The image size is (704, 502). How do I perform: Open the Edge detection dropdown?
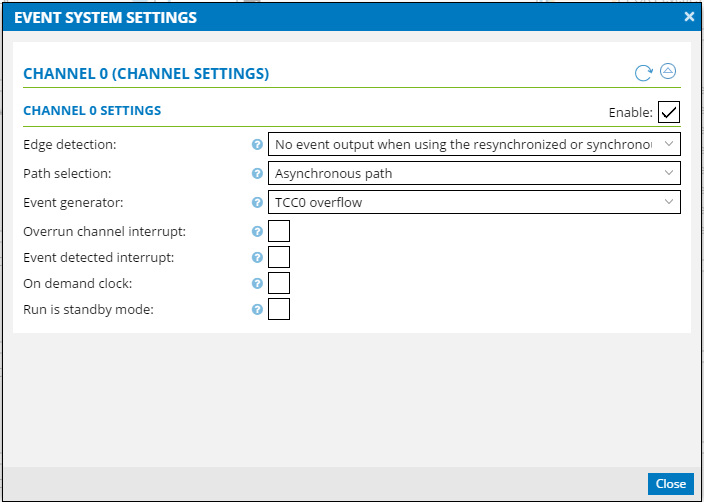(475, 144)
